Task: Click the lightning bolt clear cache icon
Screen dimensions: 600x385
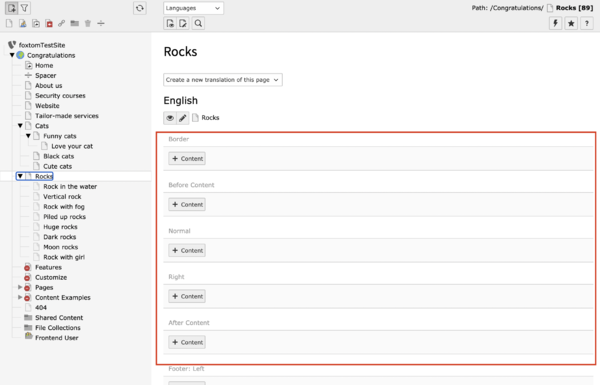Action: coord(555,23)
